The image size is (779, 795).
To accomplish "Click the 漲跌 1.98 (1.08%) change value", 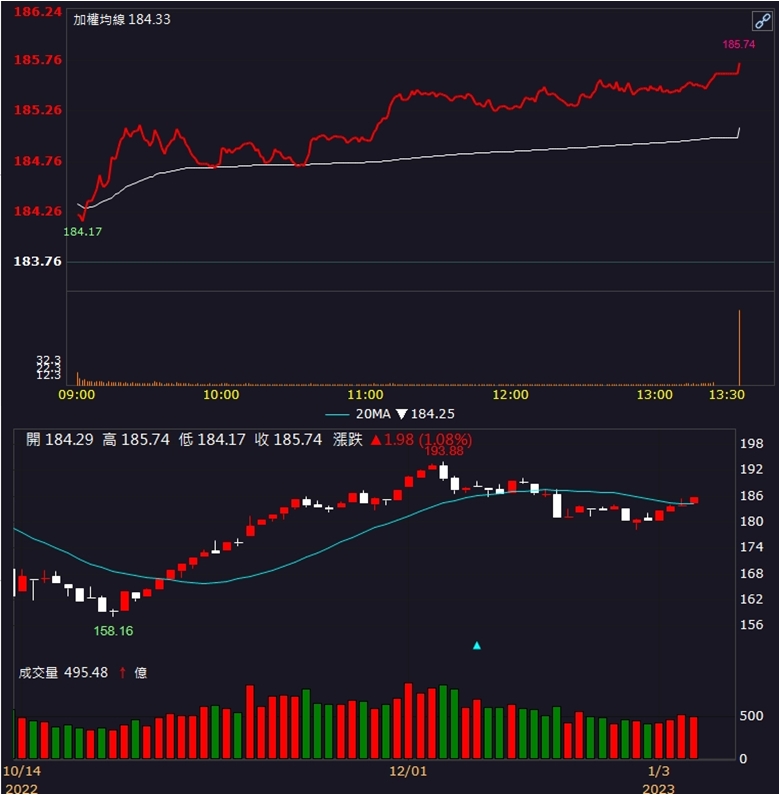I will [x=402, y=439].
